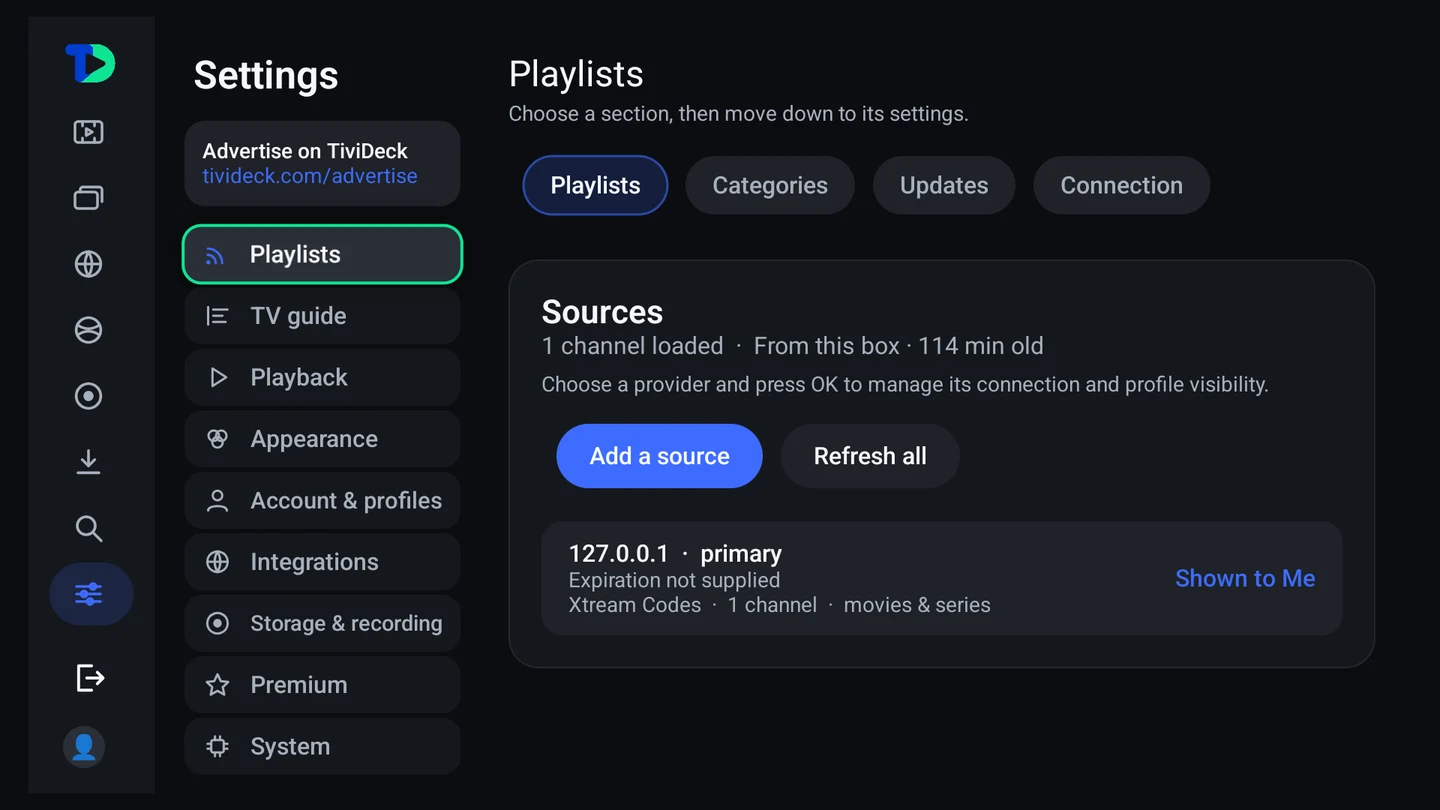
Task: Open System settings
Action: pyautogui.click(x=322, y=747)
